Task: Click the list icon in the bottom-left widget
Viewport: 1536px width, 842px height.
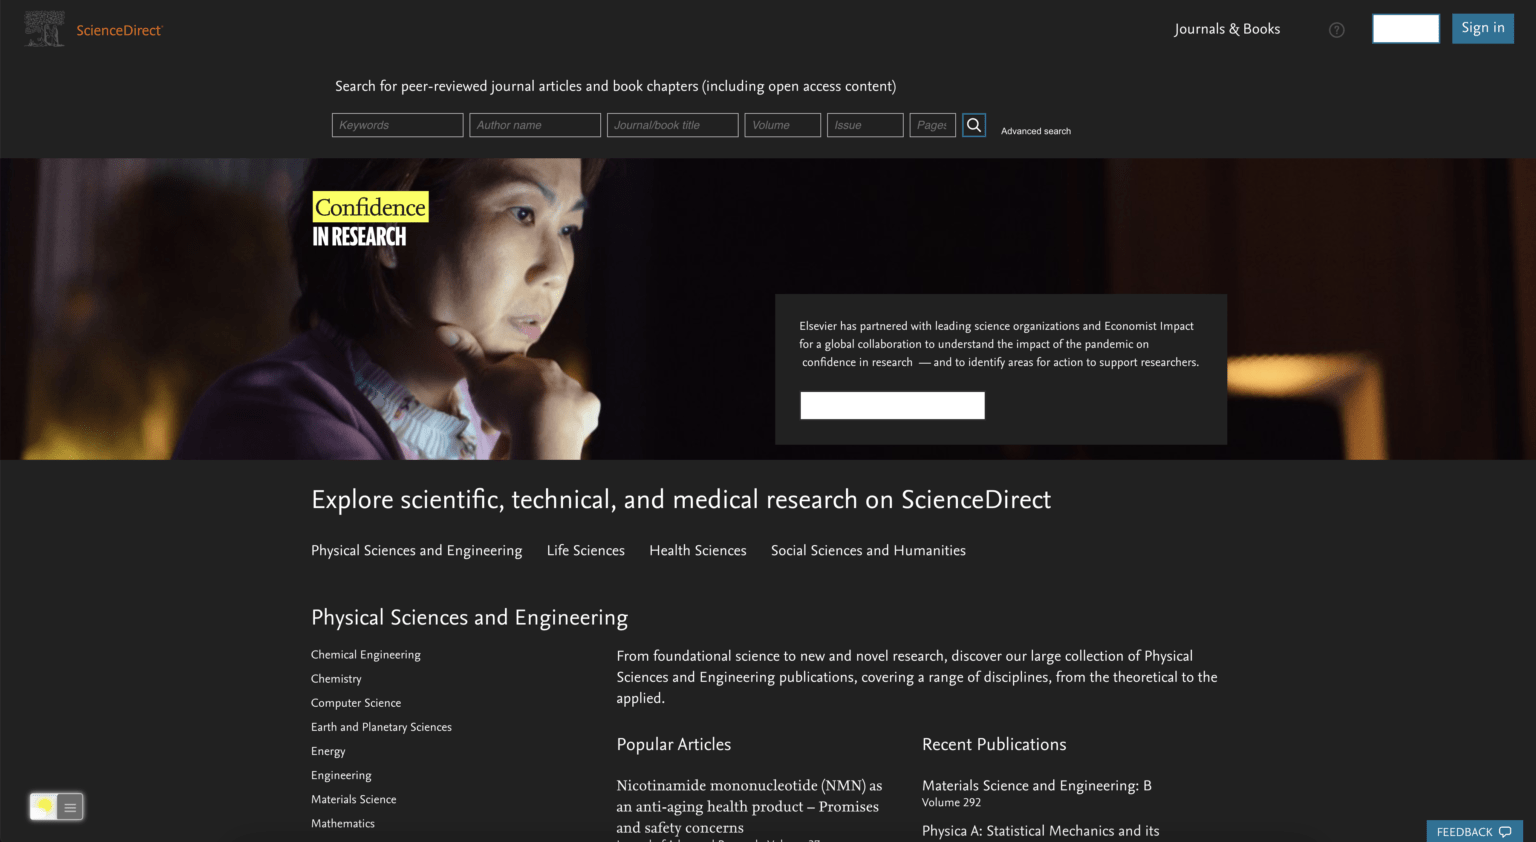Action: click(x=69, y=805)
